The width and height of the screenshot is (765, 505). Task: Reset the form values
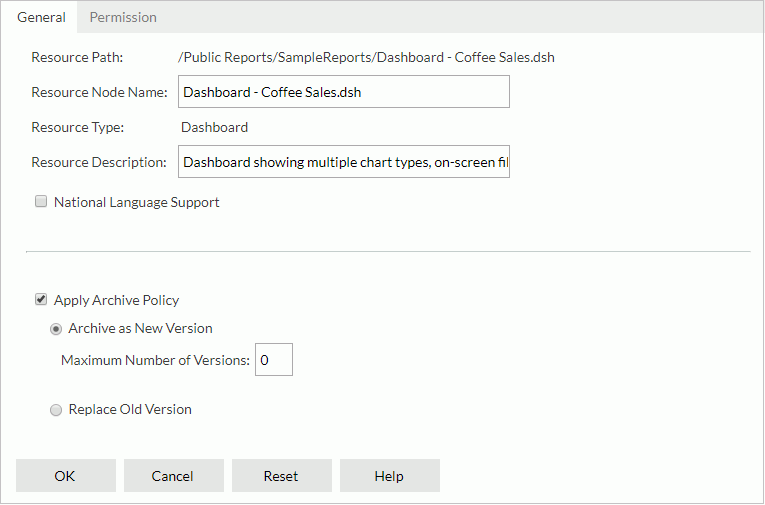pos(282,476)
